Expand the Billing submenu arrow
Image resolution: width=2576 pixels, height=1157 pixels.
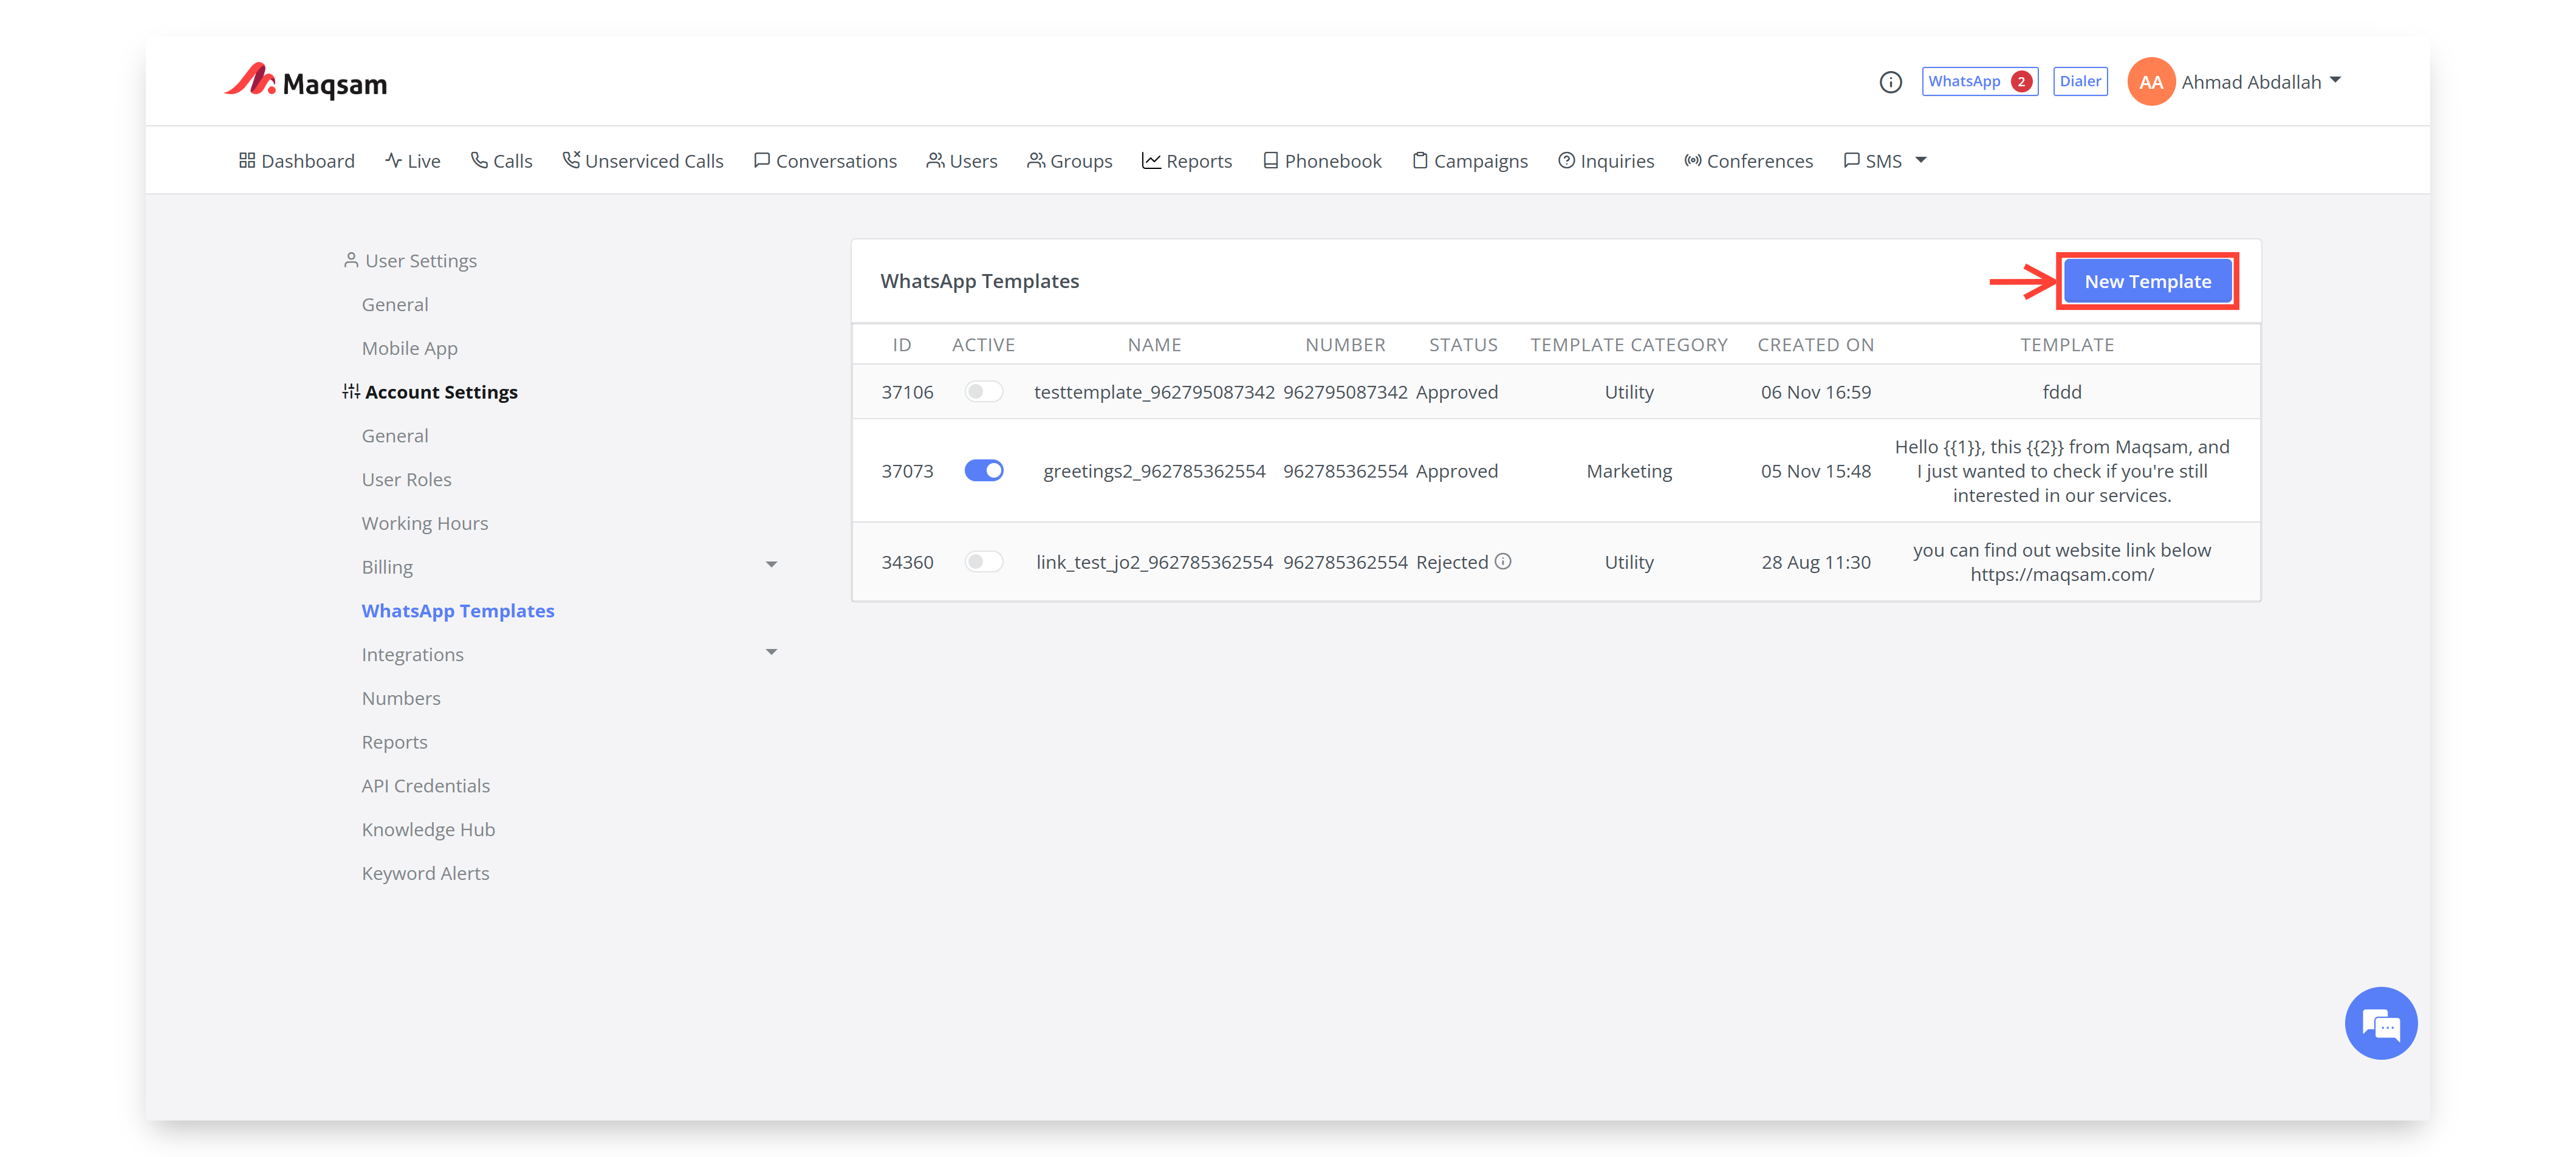[771, 565]
